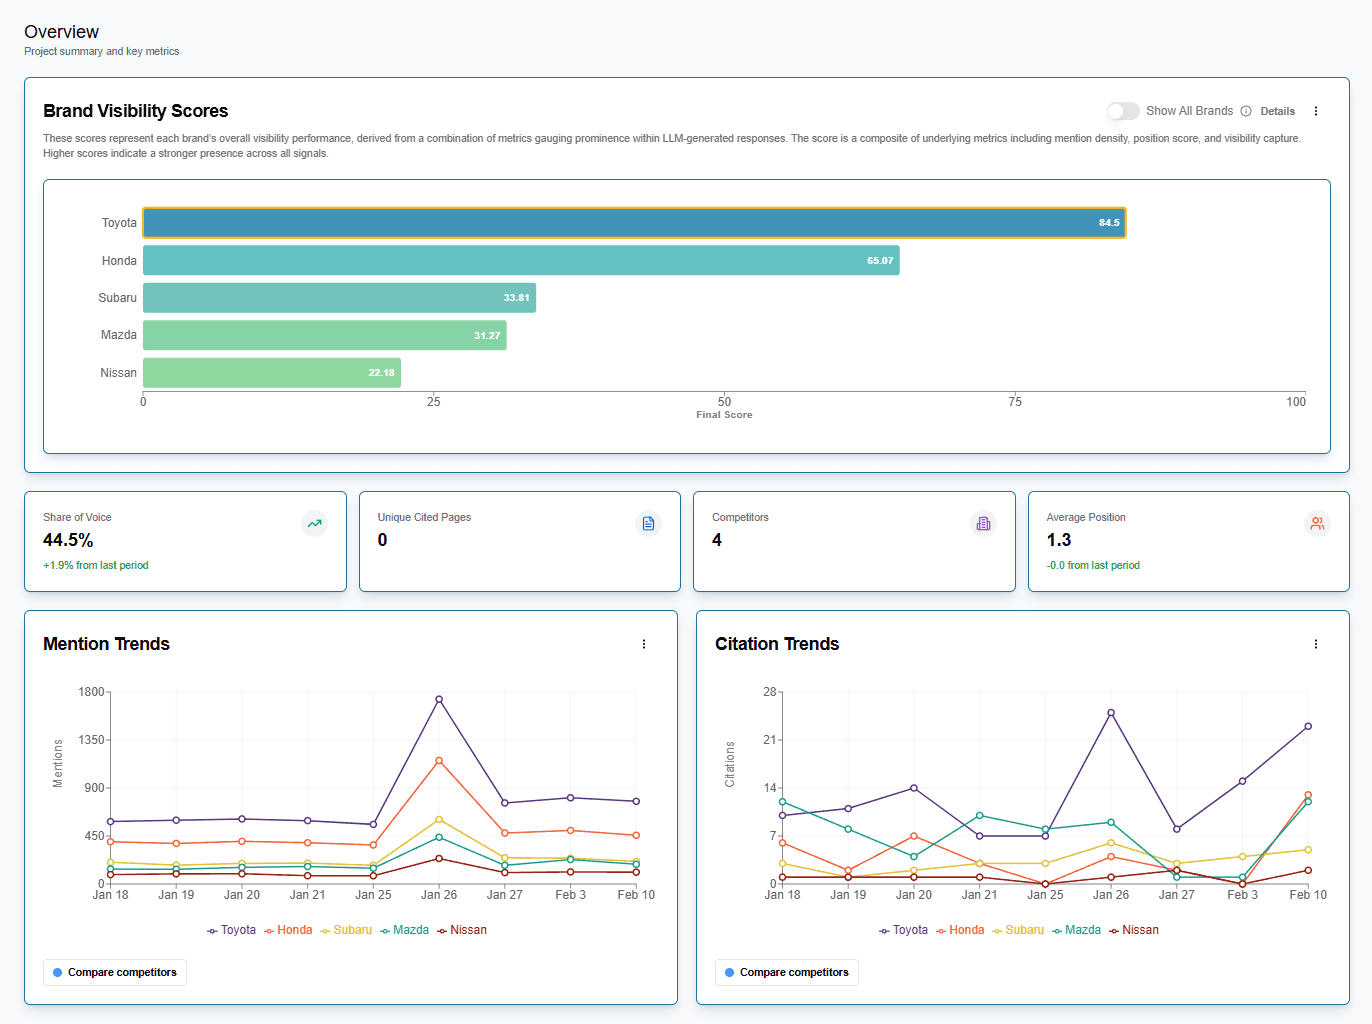Image resolution: width=1372 pixels, height=1024 pixels.
Task: Toggle Compare competitors under Citation Trends
Action: click(786, 972)
